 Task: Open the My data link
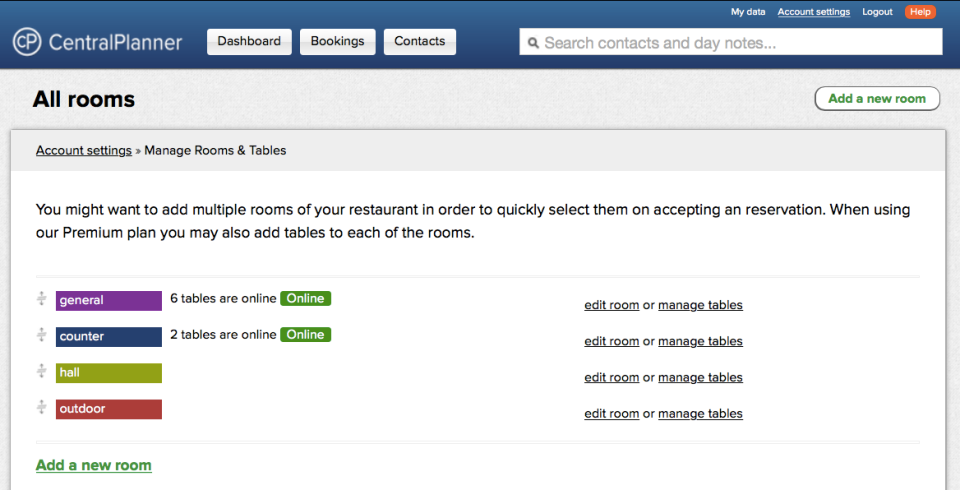748,12
